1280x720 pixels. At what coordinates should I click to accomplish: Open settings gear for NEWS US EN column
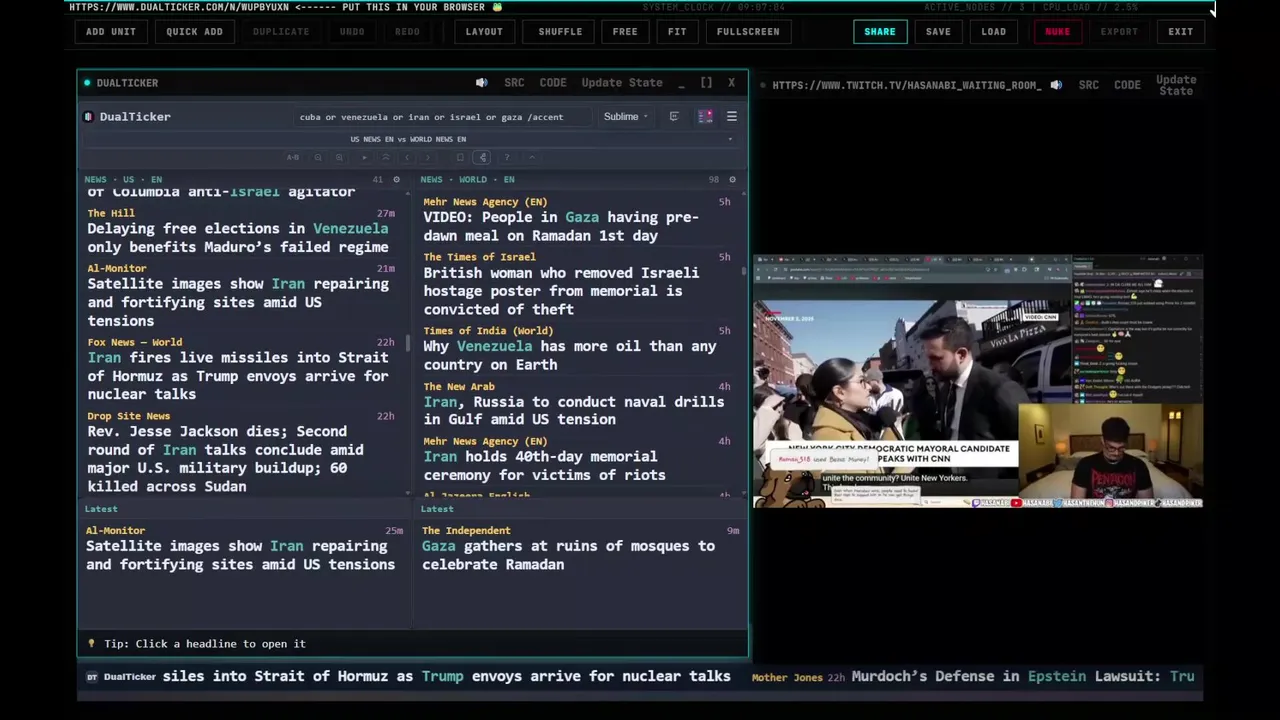coord(396,180)
